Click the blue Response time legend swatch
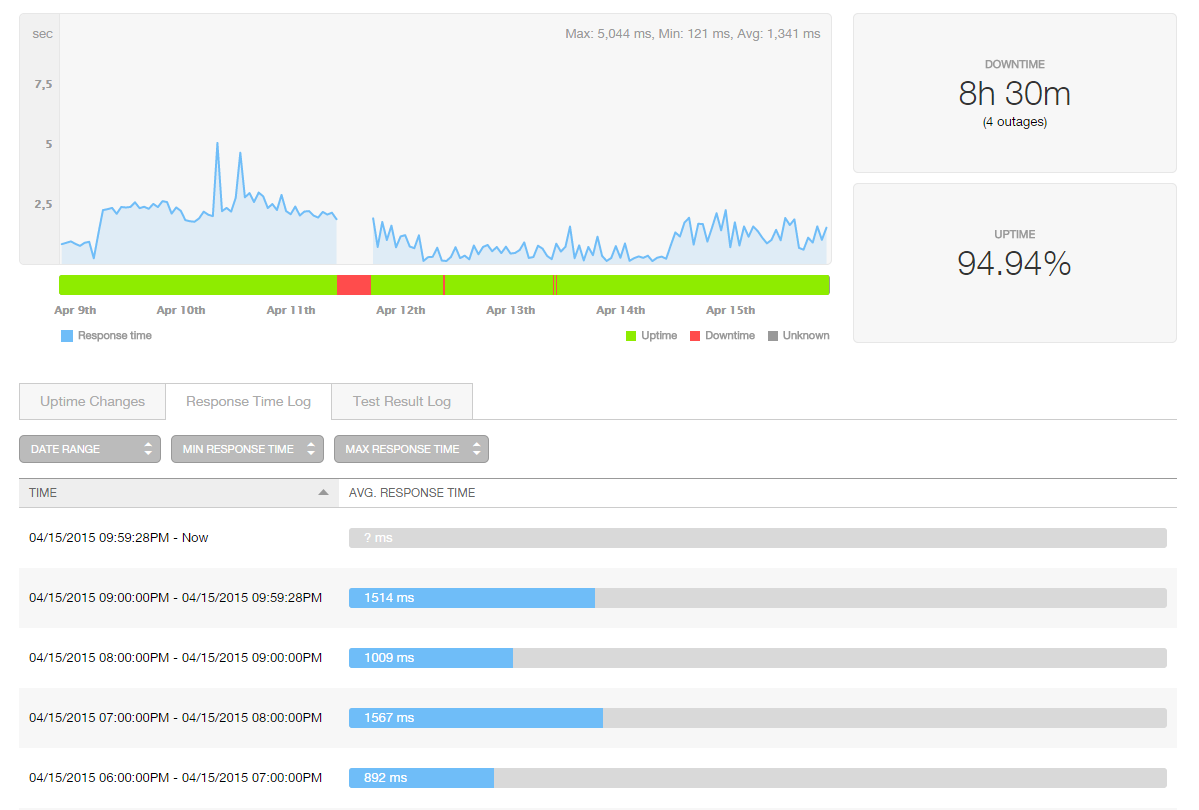Screen dimensions: 1199x810 [x=67, y=336]
